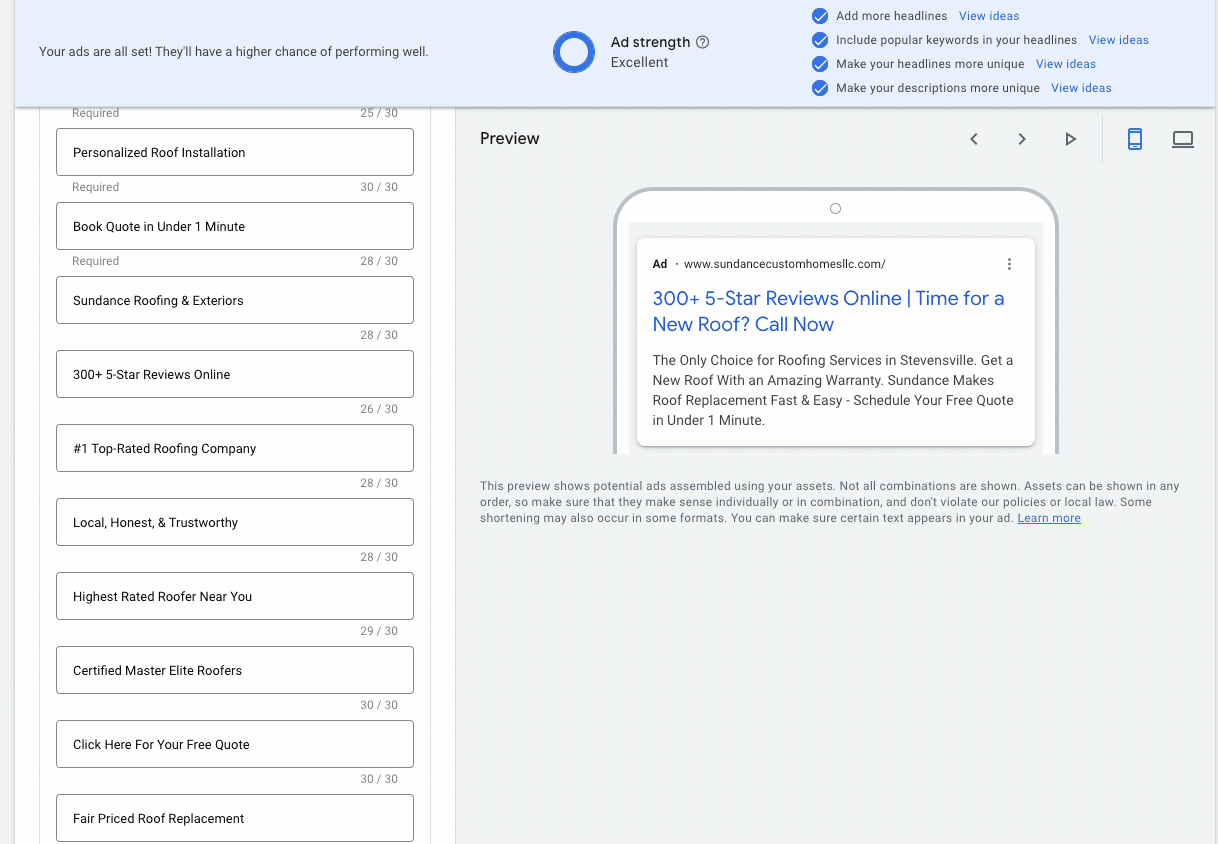
Task: View ideas for popular keywords
Action: click(1118, 40)
